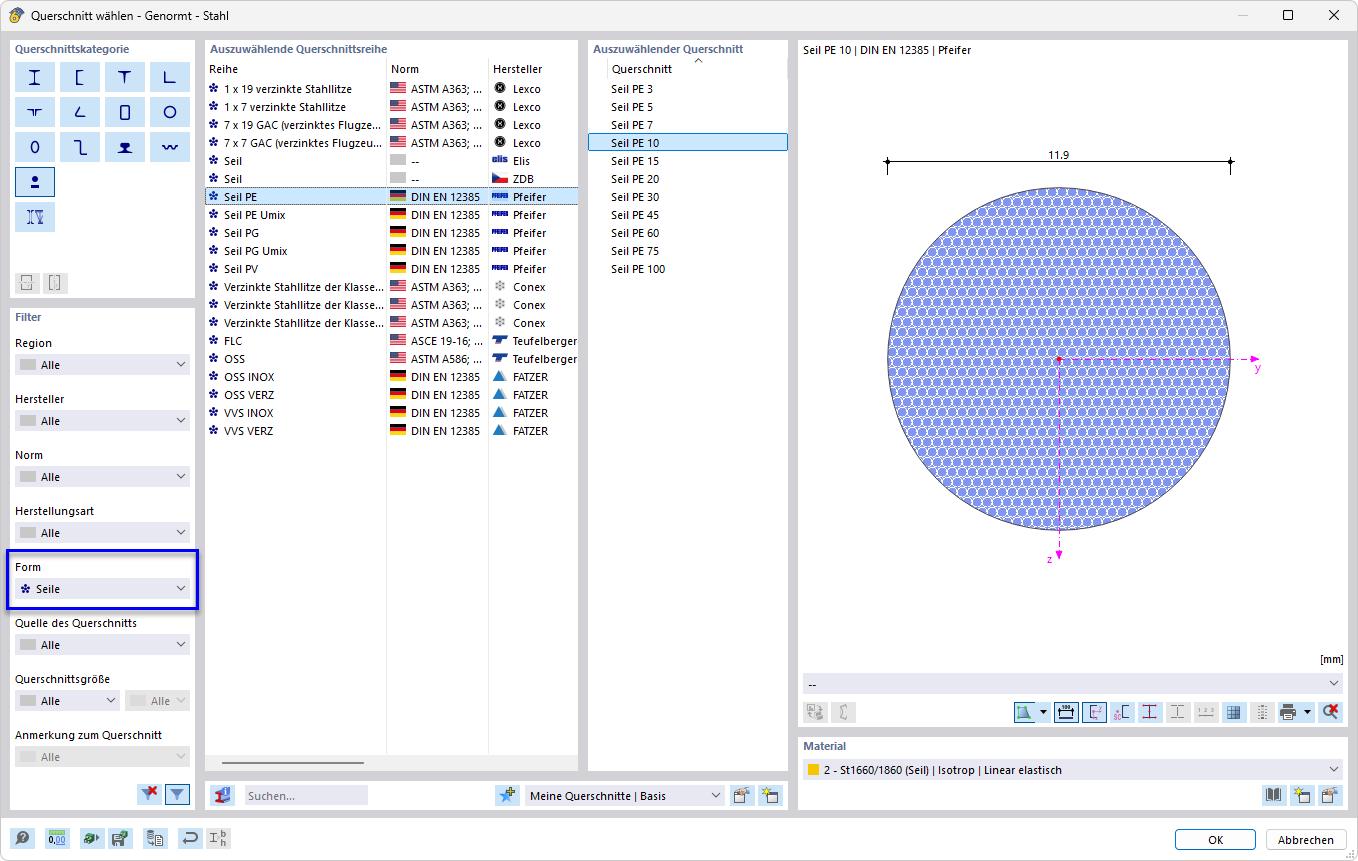The image size is (1358, 861).
Task: Click the Abbrechen button
Action: click(1305, 840)
